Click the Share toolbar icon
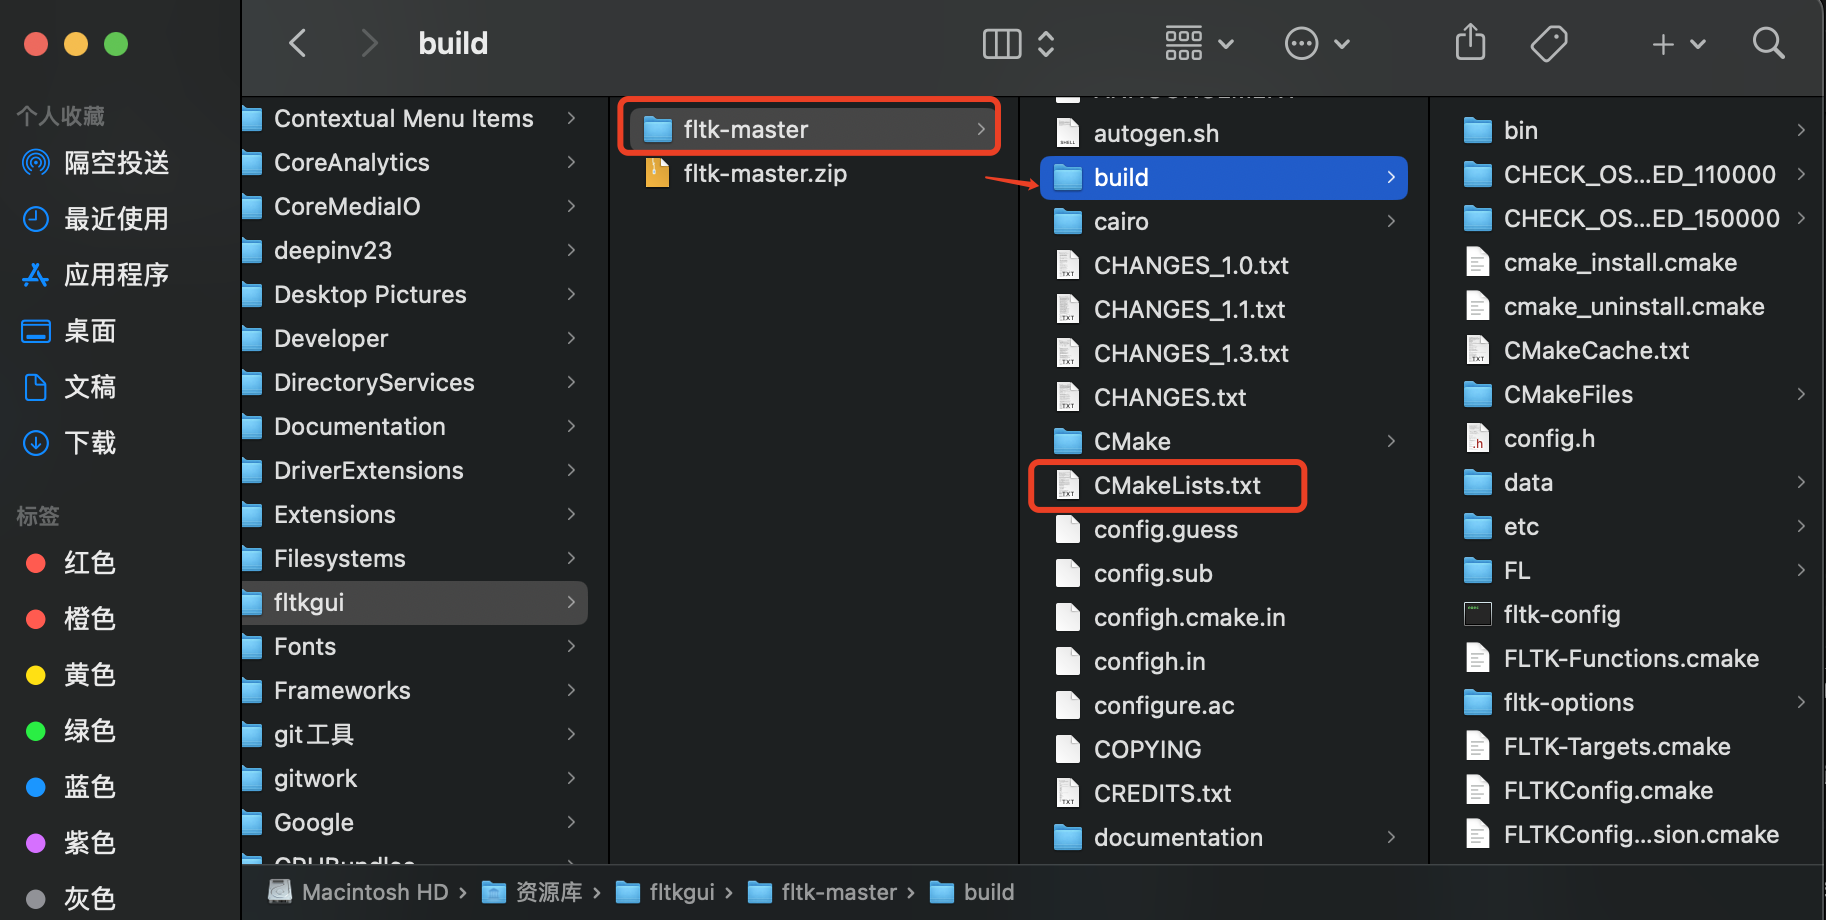Screen dimensions: 1826x920 [1470, 43]
